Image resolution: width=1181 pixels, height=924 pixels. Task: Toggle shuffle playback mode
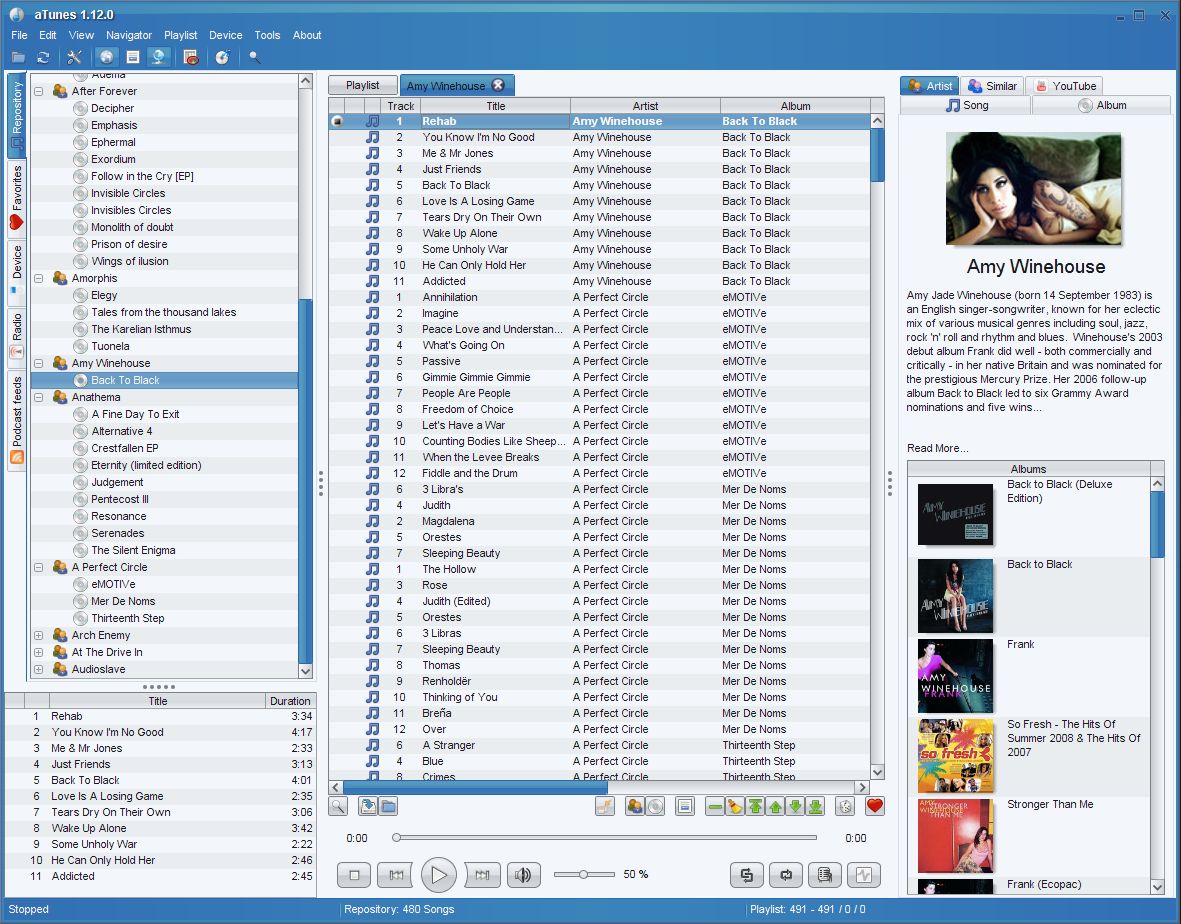746,874
